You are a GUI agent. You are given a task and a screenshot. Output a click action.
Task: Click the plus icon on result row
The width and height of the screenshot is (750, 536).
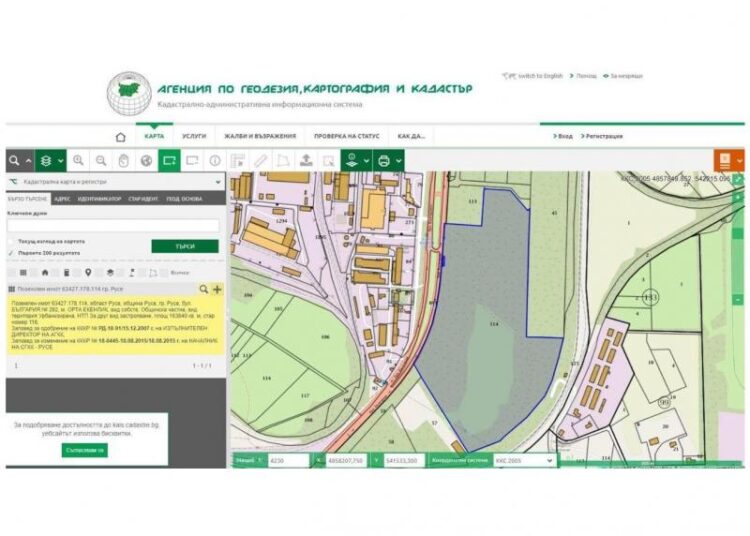click(217, 289)
